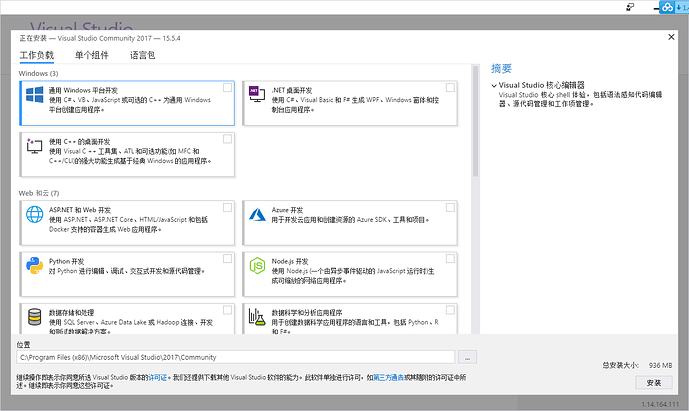This screenshot has width=689, height=411.
Task: Check the universal Windows platform workload
Action: tap(227, 87)
